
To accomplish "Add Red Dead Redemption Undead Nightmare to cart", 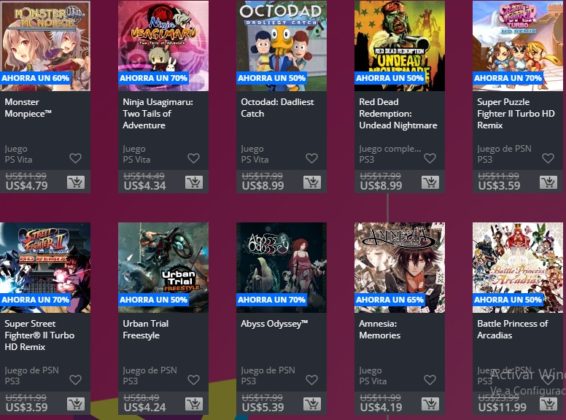I will pos(430,183).
